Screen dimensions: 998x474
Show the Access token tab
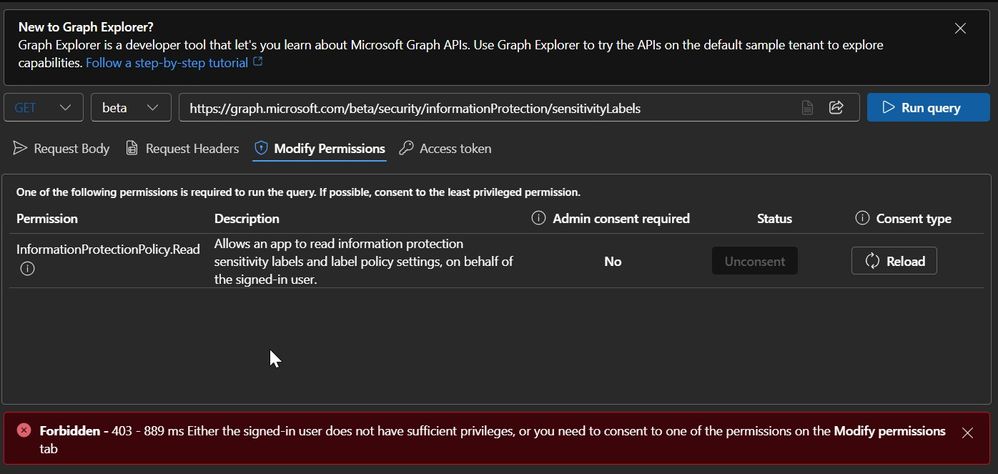(445, 149)
